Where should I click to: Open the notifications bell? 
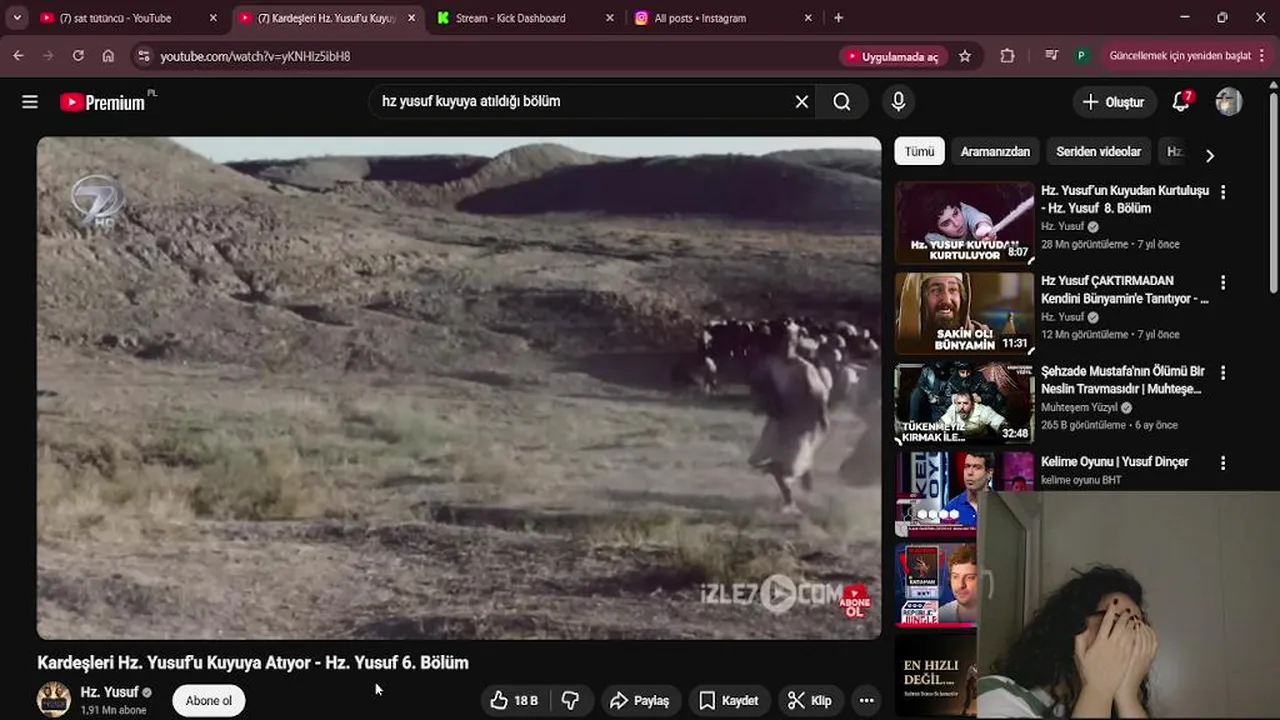click(1181, 101)
